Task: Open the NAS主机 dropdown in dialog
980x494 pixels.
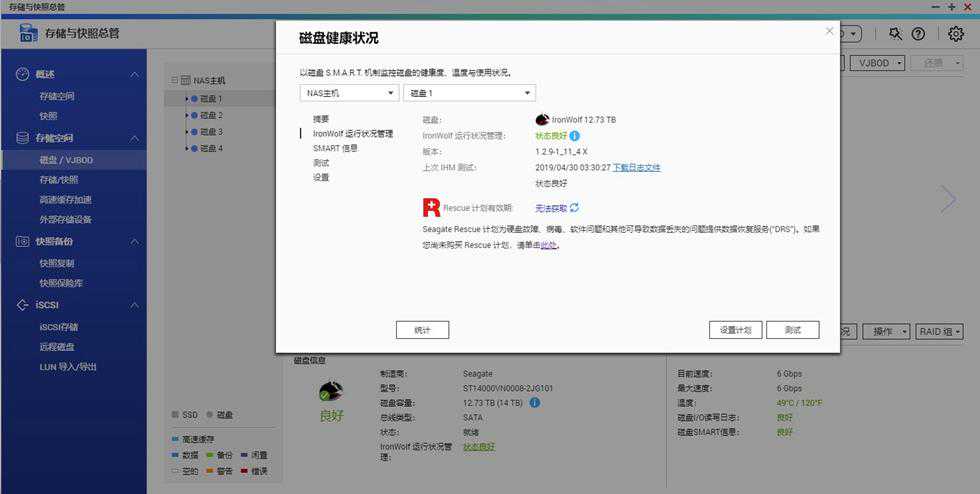Action: coord(349,93)
